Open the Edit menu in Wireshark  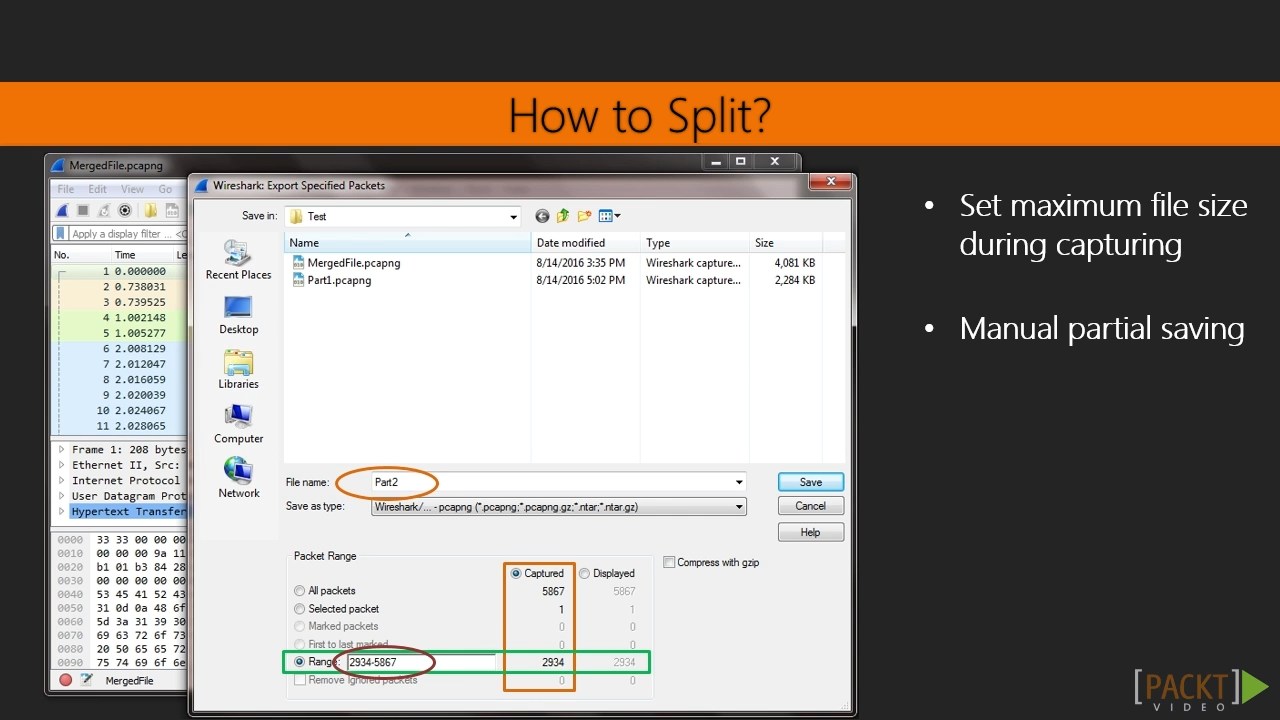[x=97, y=189]
